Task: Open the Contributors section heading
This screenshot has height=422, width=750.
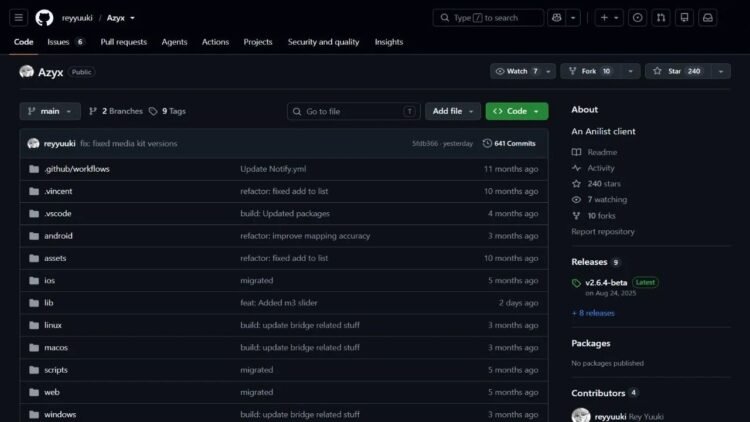Action: click(x=598, y=393)
